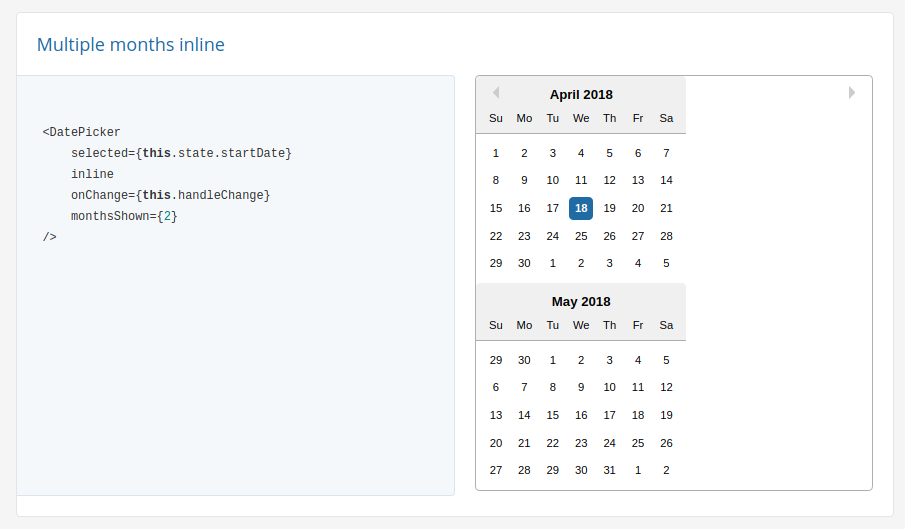This screenshot has width=905, height=529.
Task: Pick May 13 in the May calendar
Action: point(496,415)
